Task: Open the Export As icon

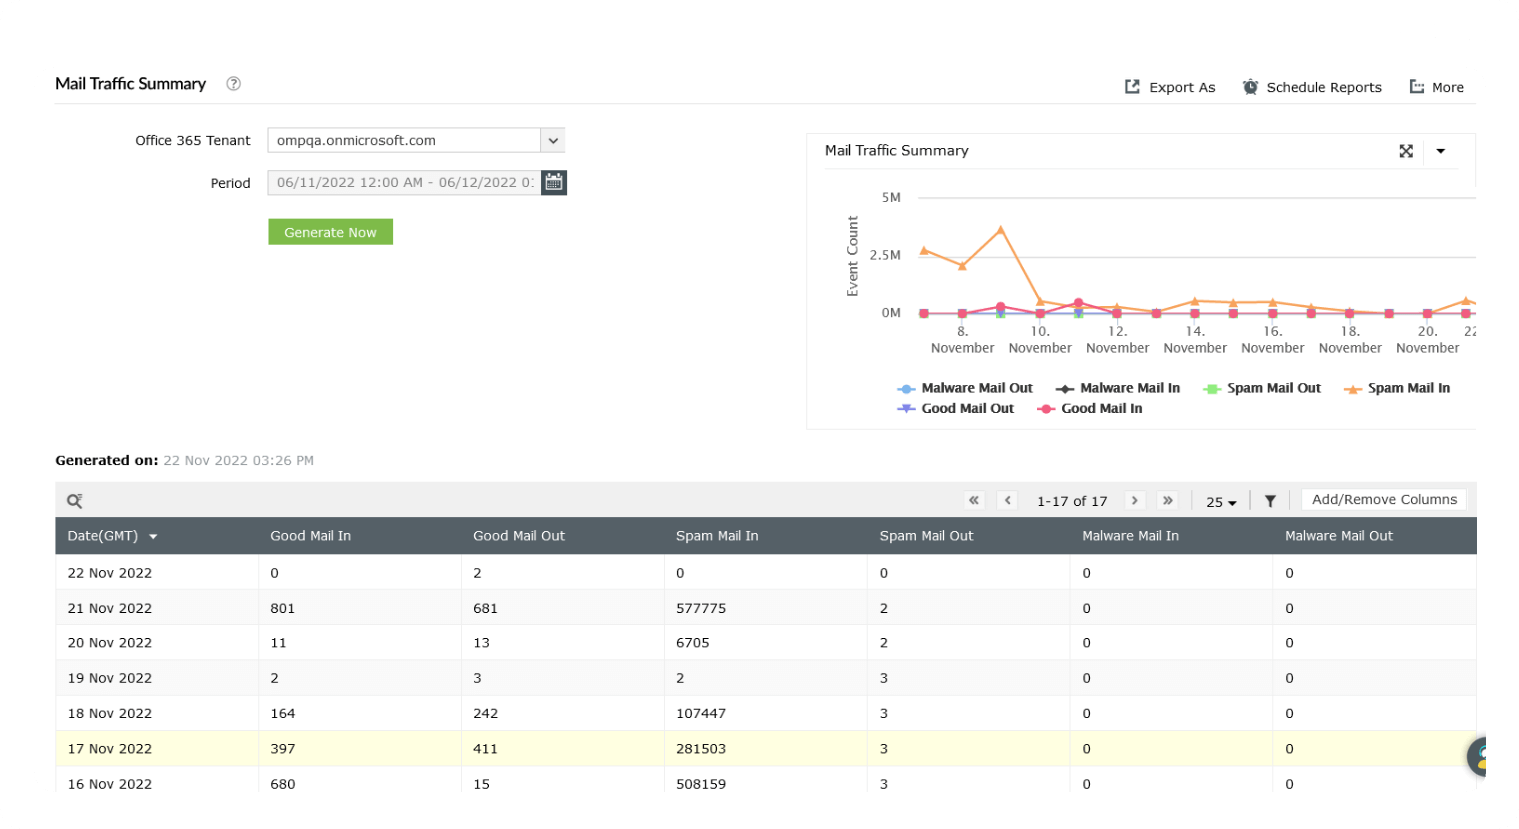Action: coord(1131,86)
